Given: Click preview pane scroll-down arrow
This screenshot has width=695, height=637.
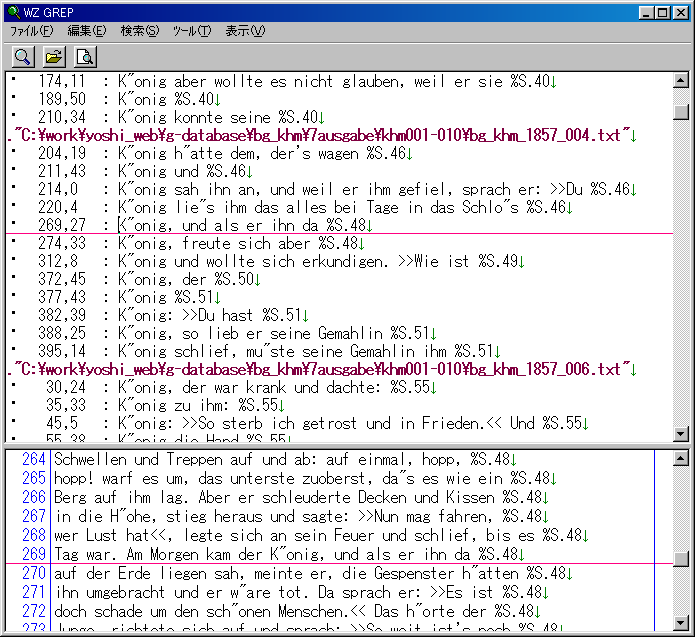Looking at the screenshot, I should point(680,622).
